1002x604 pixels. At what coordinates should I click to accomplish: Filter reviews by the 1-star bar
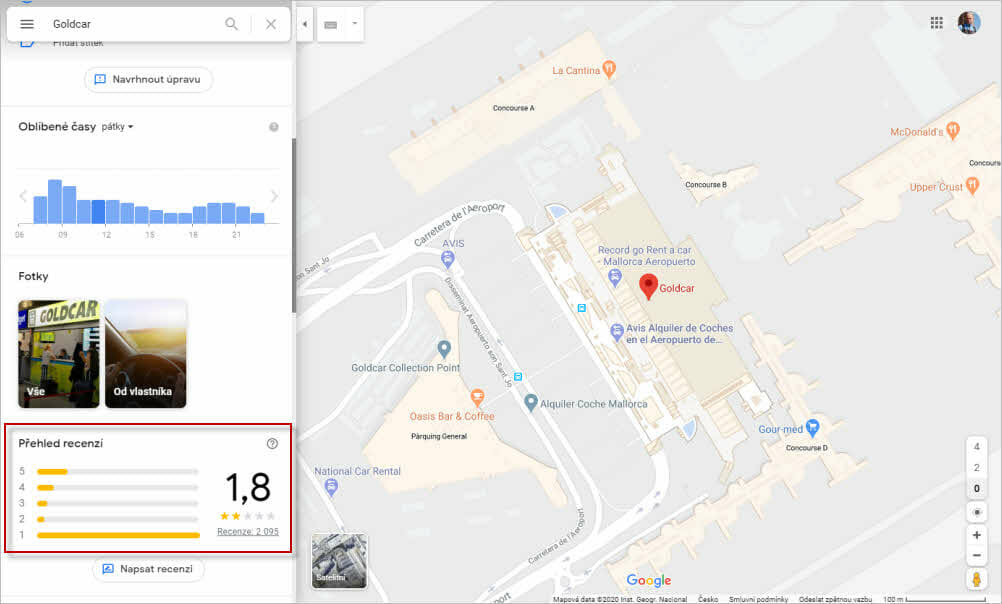(x=118, y=535)
